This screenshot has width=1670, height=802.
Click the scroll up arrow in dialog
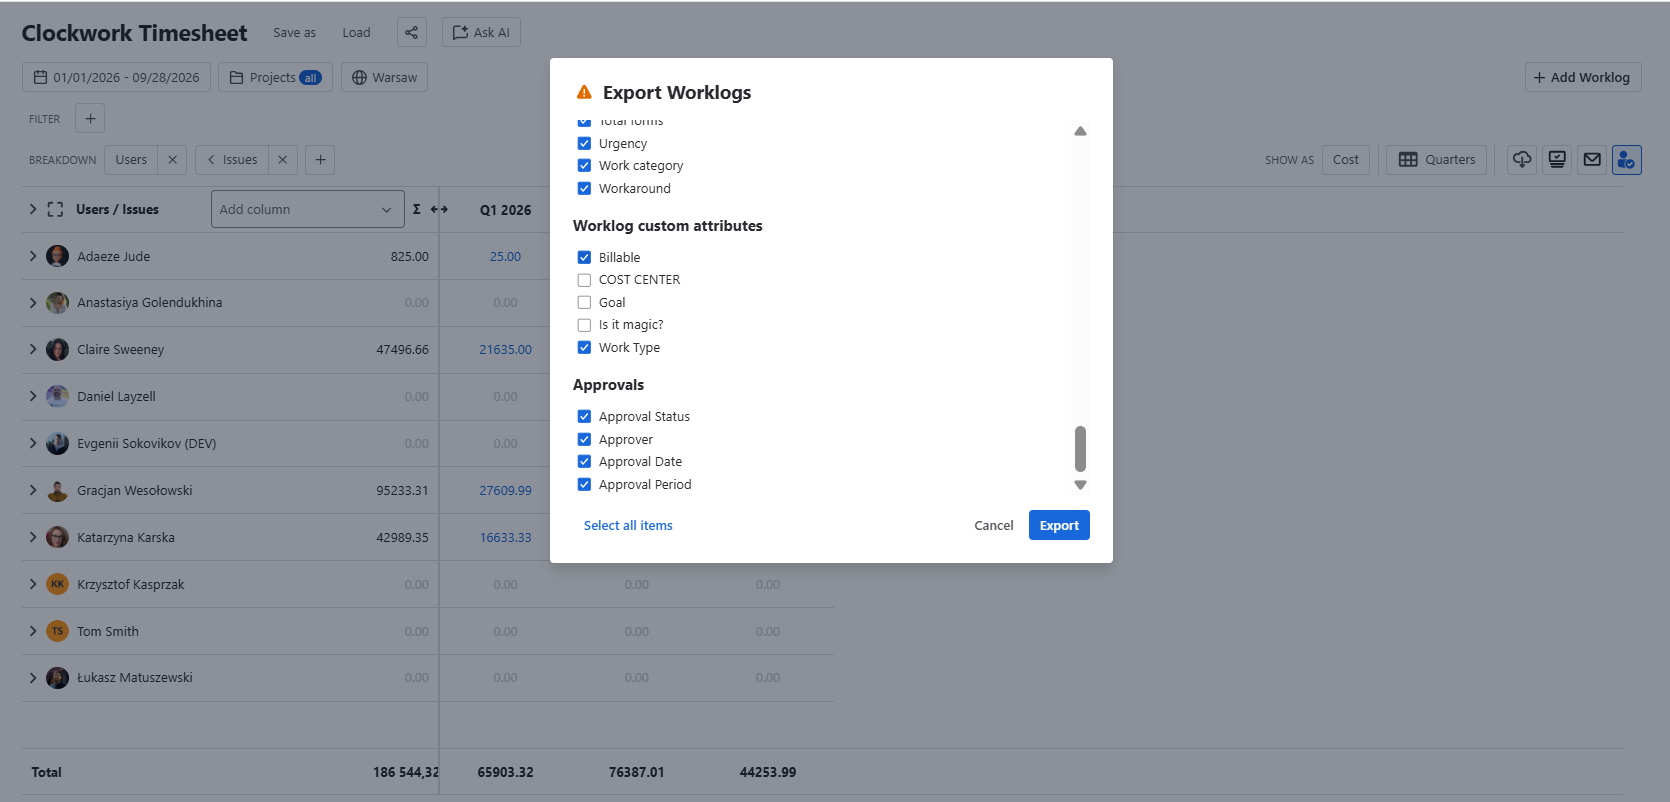coord(1080,131)
